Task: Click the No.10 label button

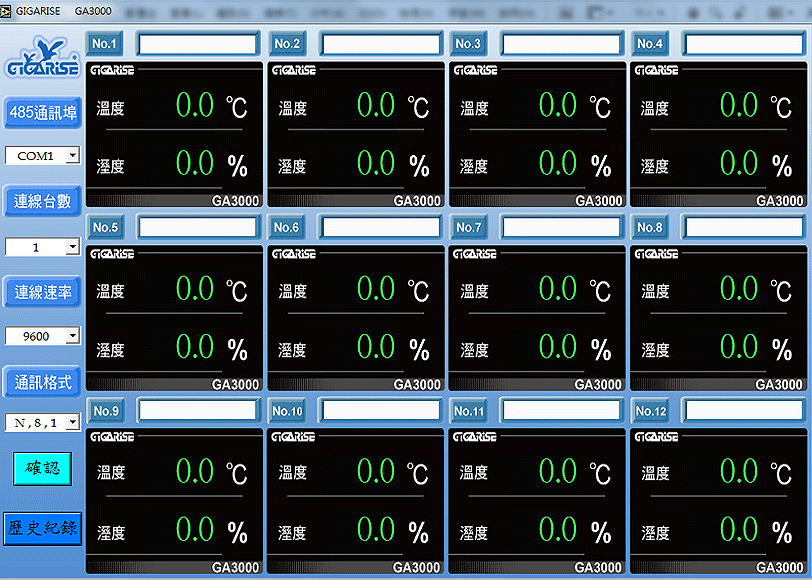Action: click(287, 411)
